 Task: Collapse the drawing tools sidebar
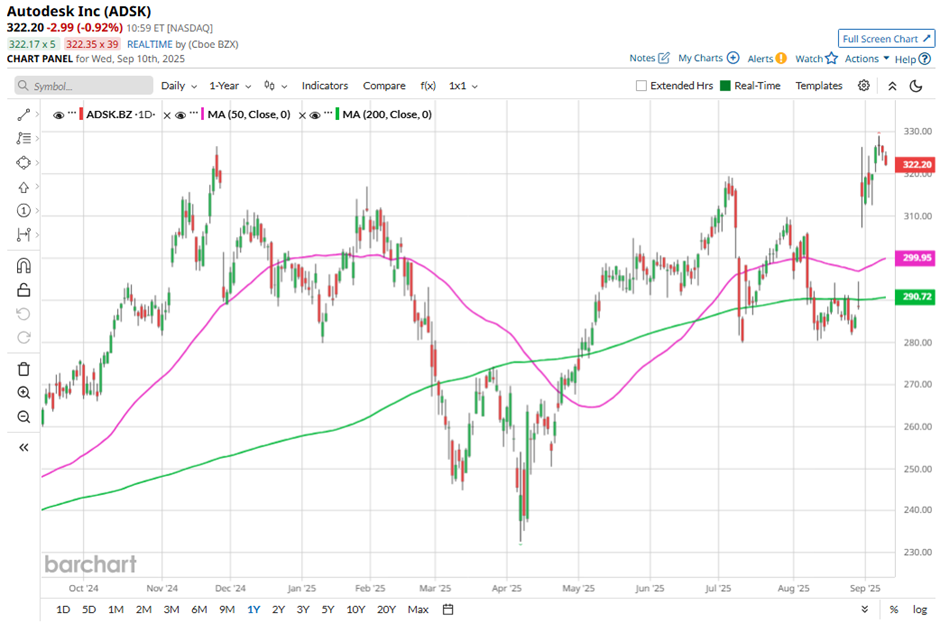(23, 447)
